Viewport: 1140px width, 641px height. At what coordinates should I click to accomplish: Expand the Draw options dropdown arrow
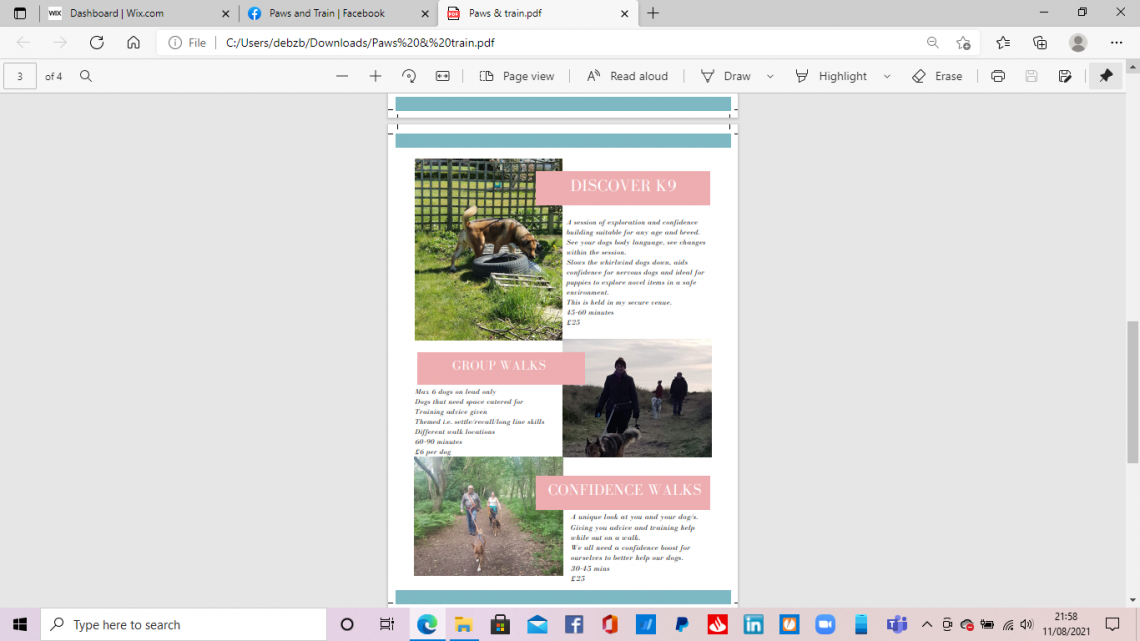(x=770, y=76)
